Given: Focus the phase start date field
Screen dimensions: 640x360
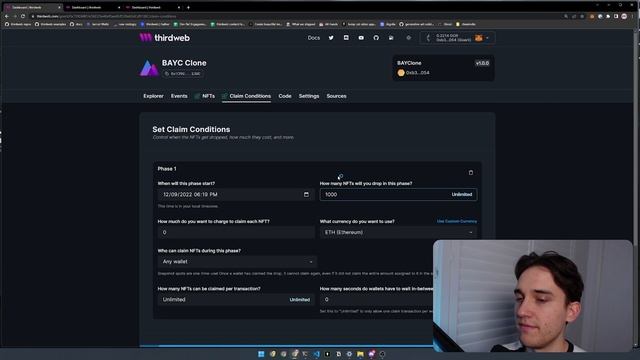Looking at the screenshot, I should 236,195.
